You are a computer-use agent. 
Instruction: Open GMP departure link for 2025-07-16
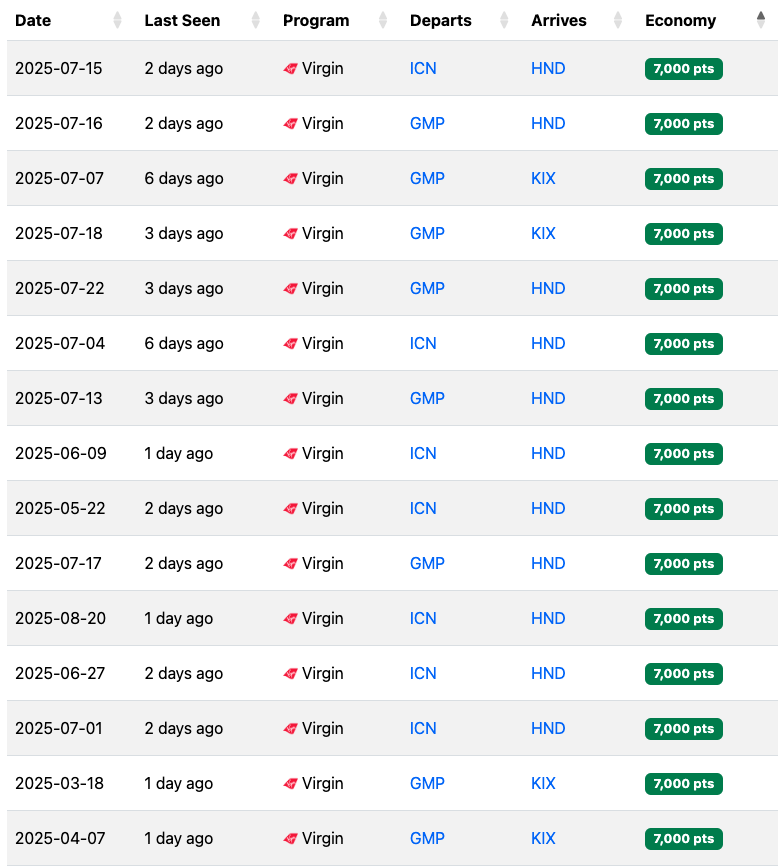coord(427,123)
